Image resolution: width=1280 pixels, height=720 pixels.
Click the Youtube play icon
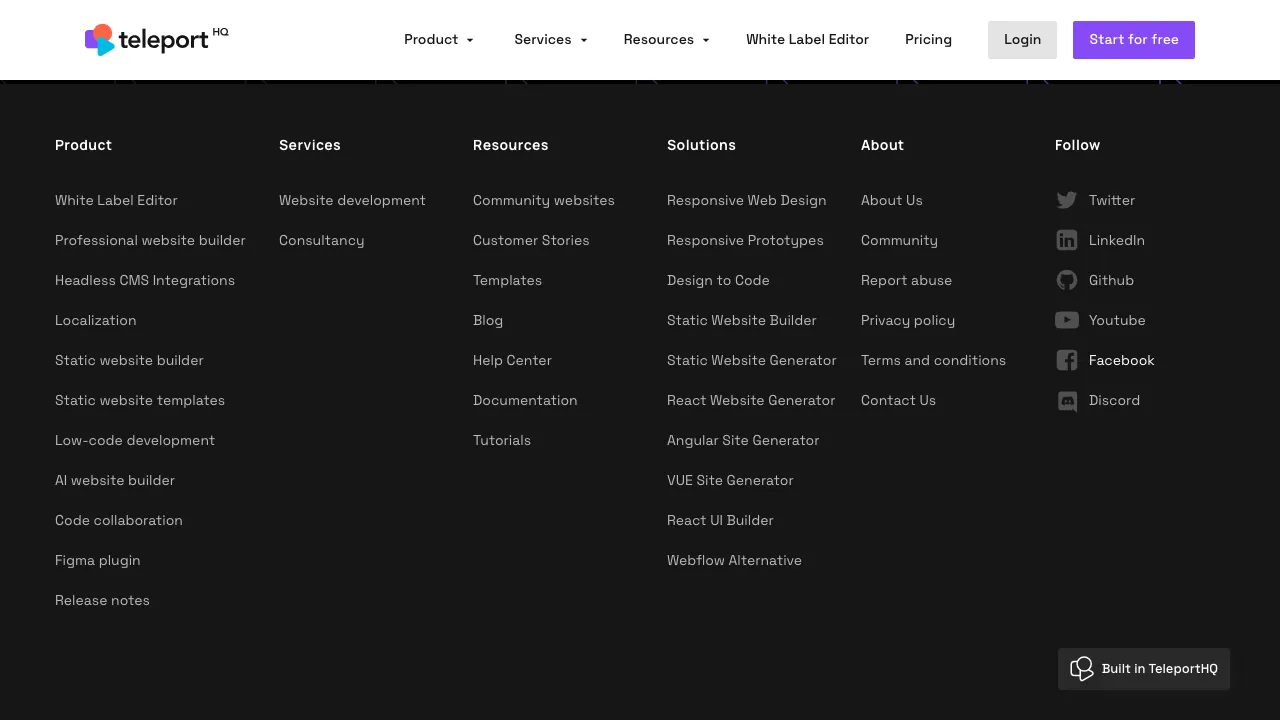tap(1067, 320)
